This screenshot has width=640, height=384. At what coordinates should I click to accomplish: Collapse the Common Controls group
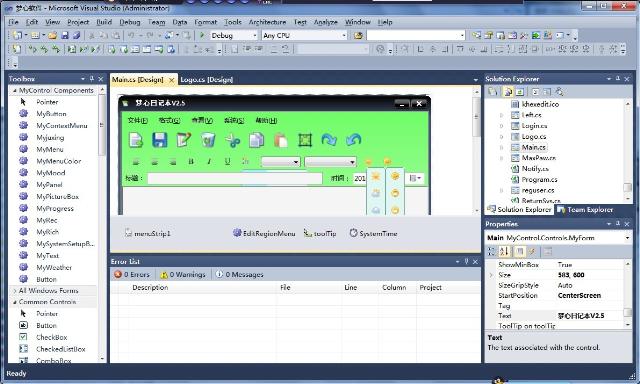(15, 302)
